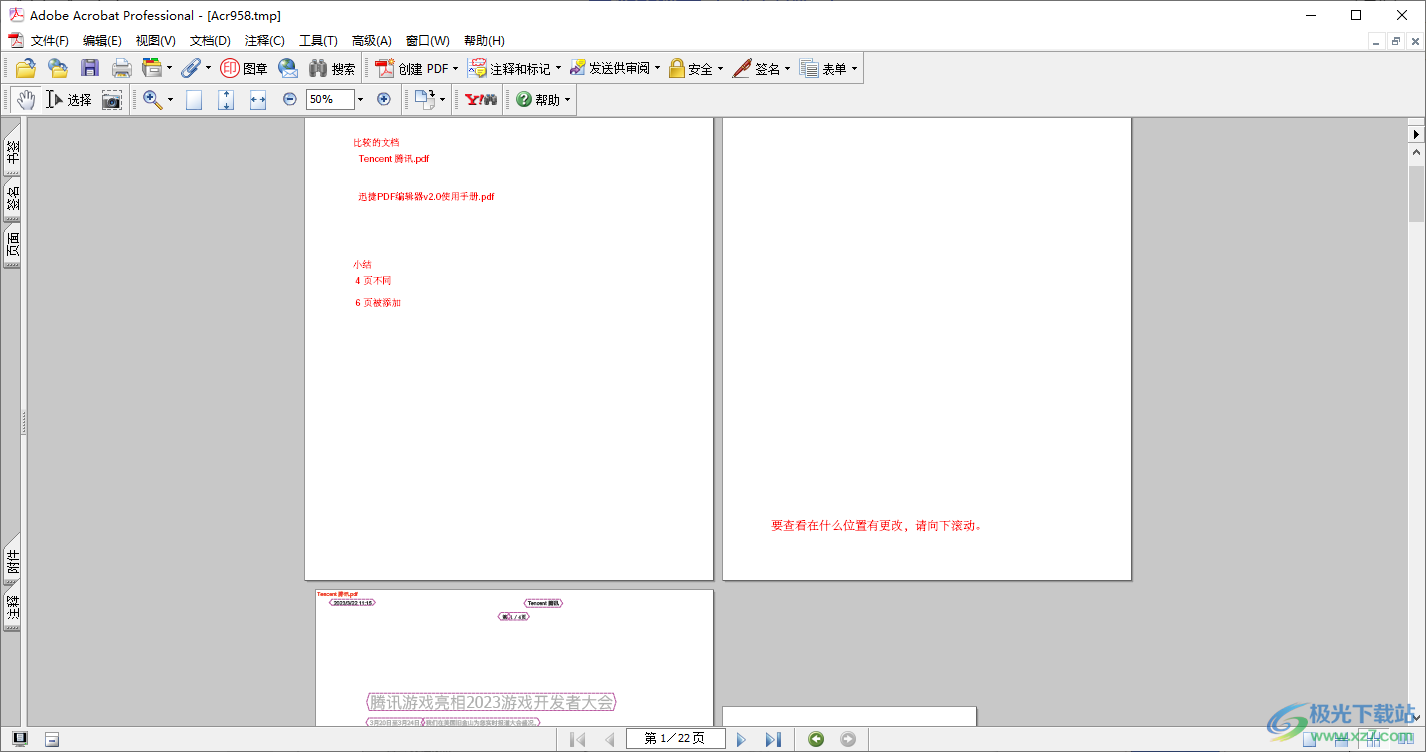Expand the 签名 dropdown arrow
The height and width of the screenshot is (752, 1426).
point(788,68)
